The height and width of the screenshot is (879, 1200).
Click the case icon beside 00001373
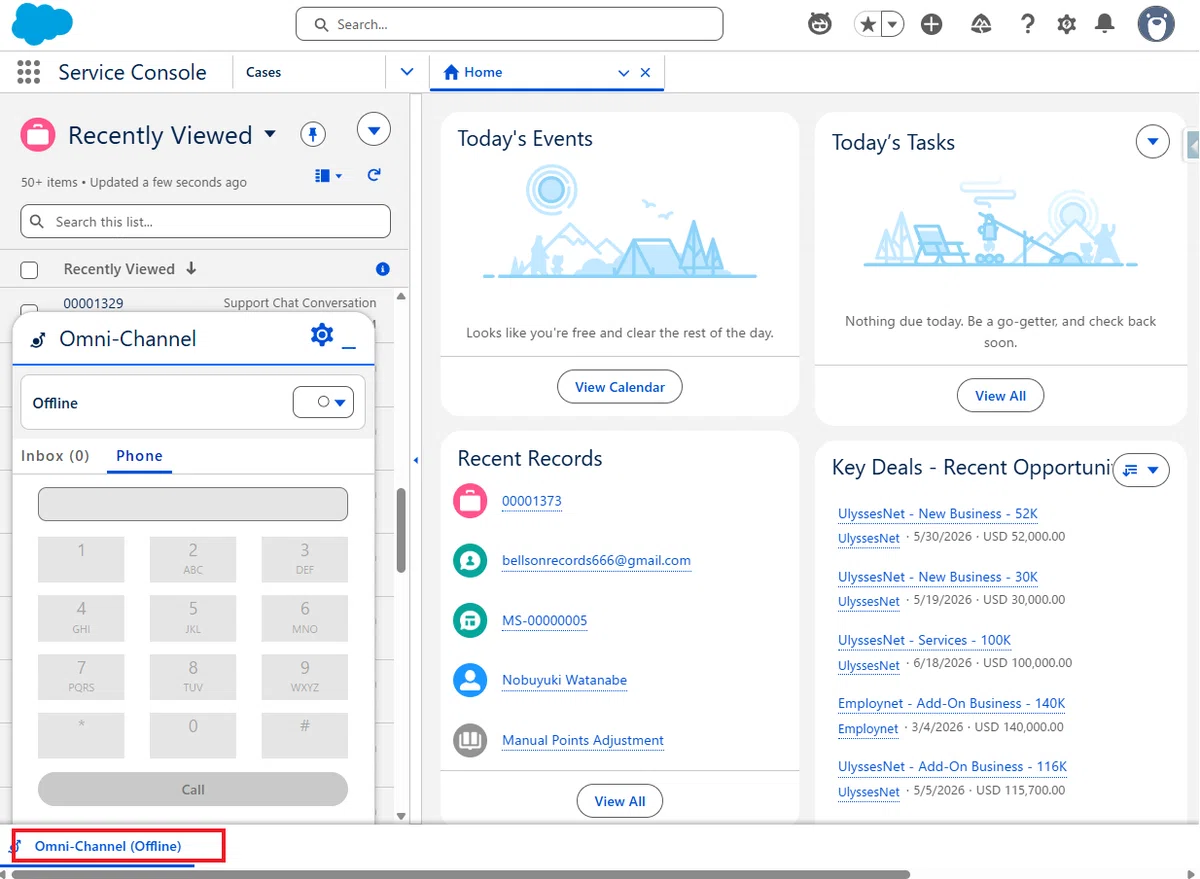(470, 500)
